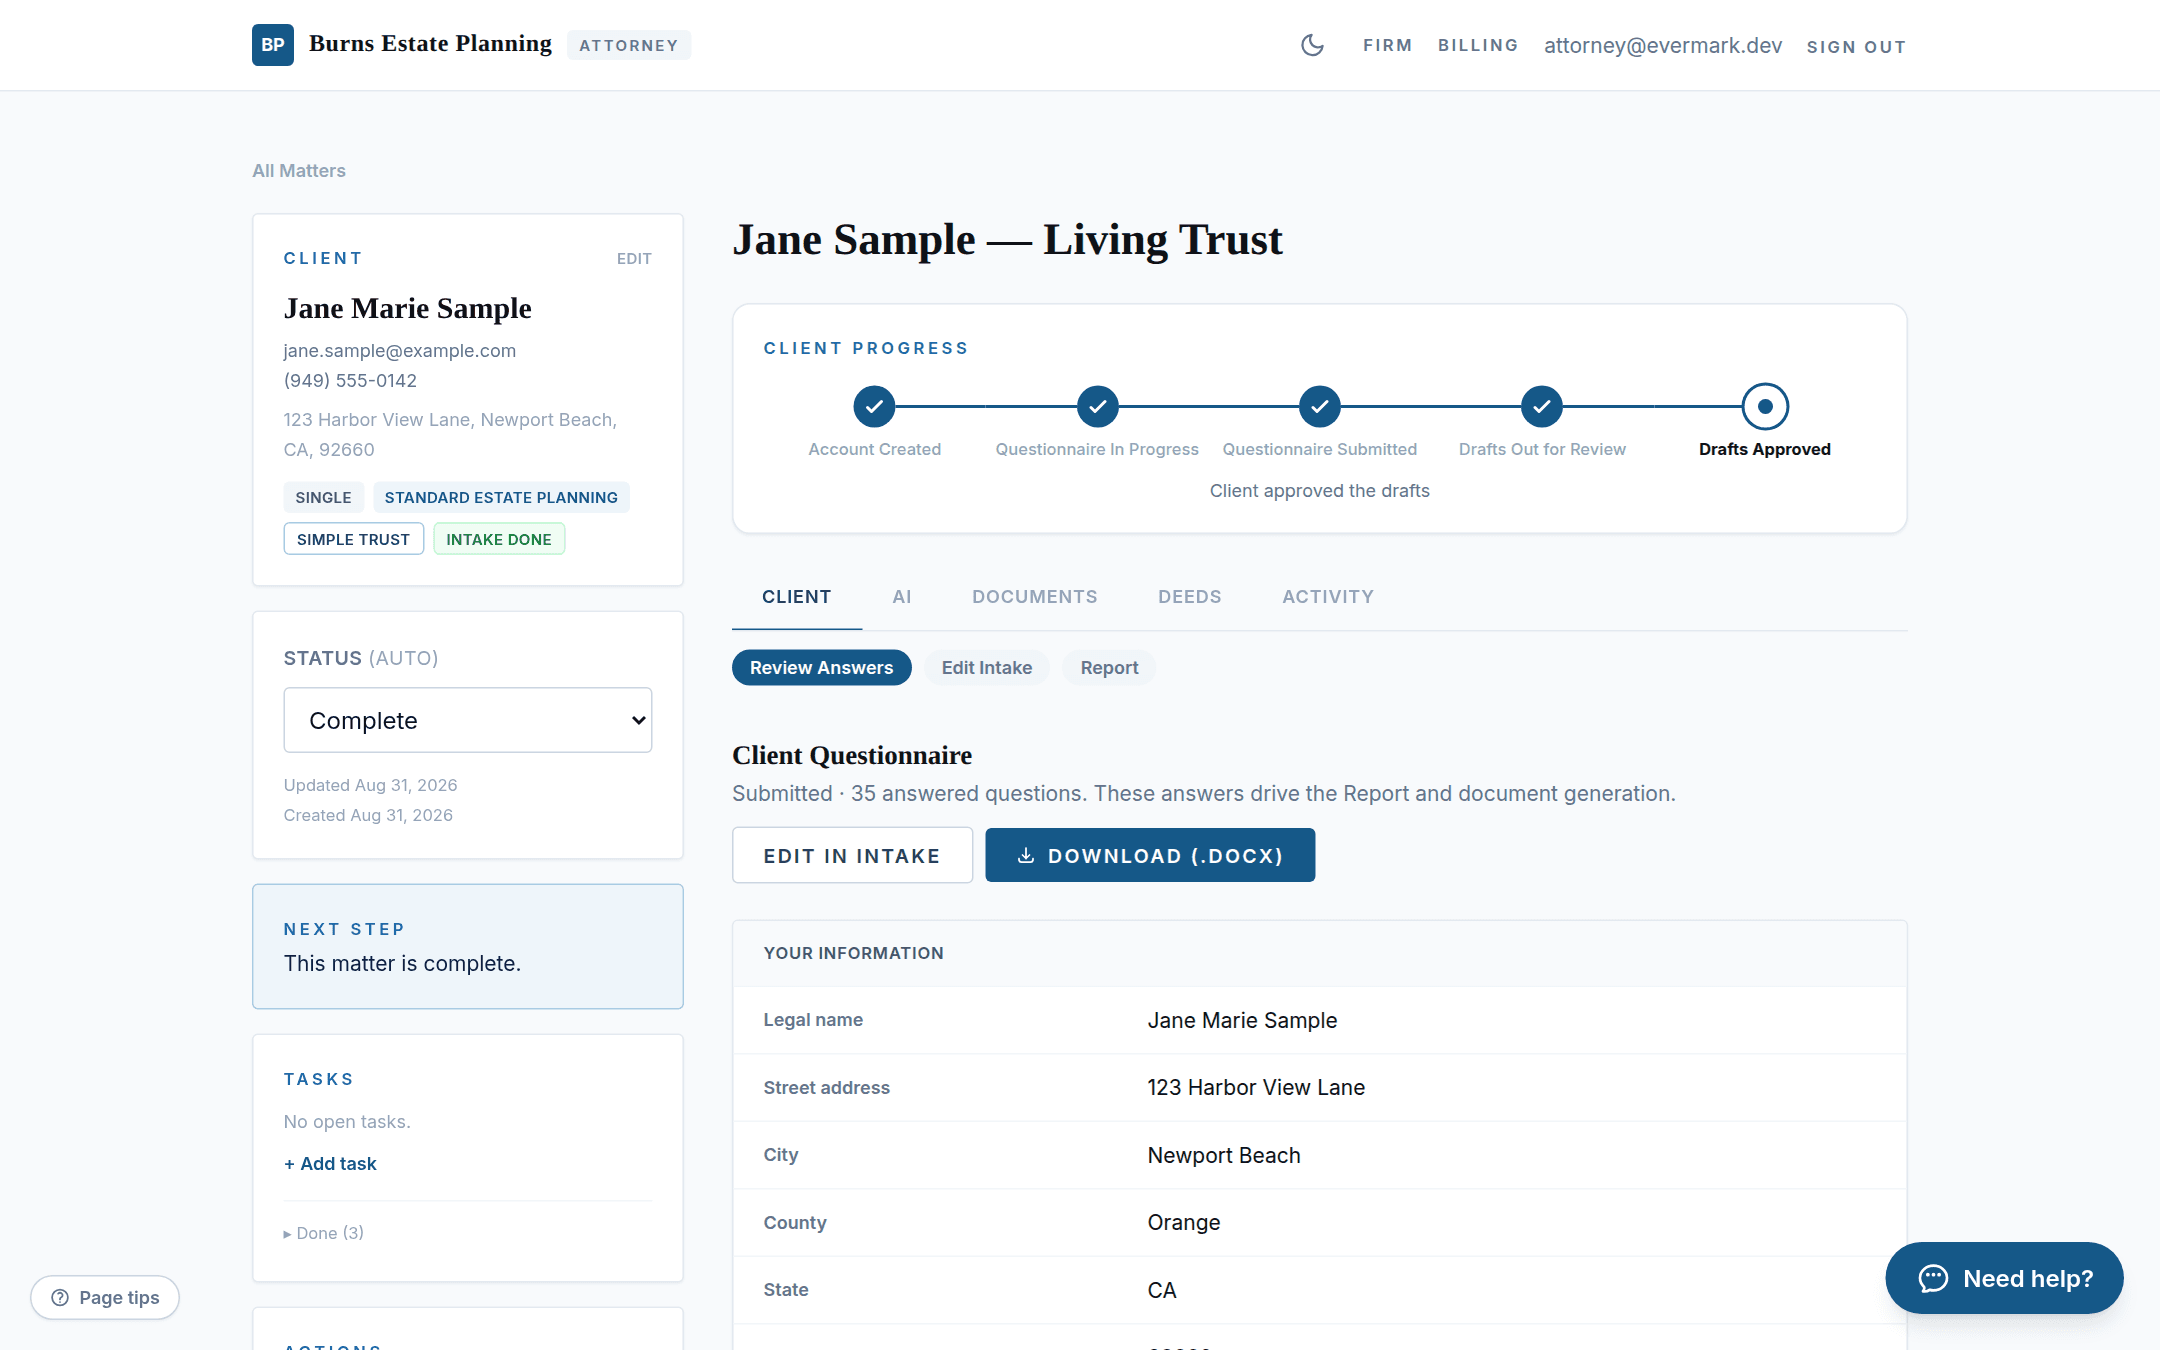Click the Newport Beach city value
Viewport: 2160px width, 1350px height.
coord(1224,1155)
